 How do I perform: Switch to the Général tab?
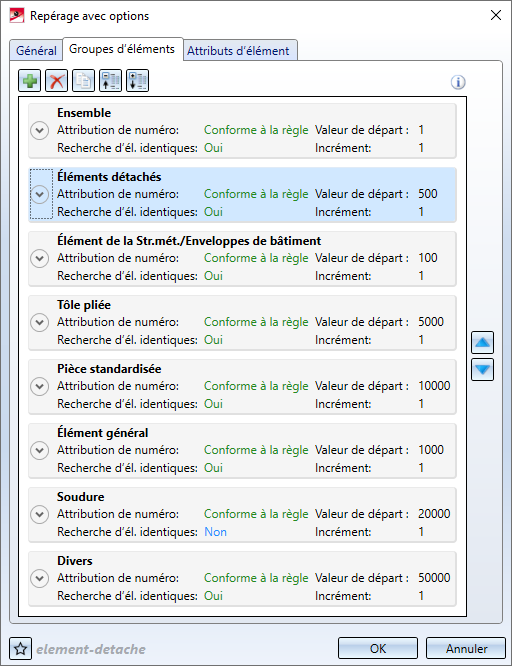[x=36, y=51]
